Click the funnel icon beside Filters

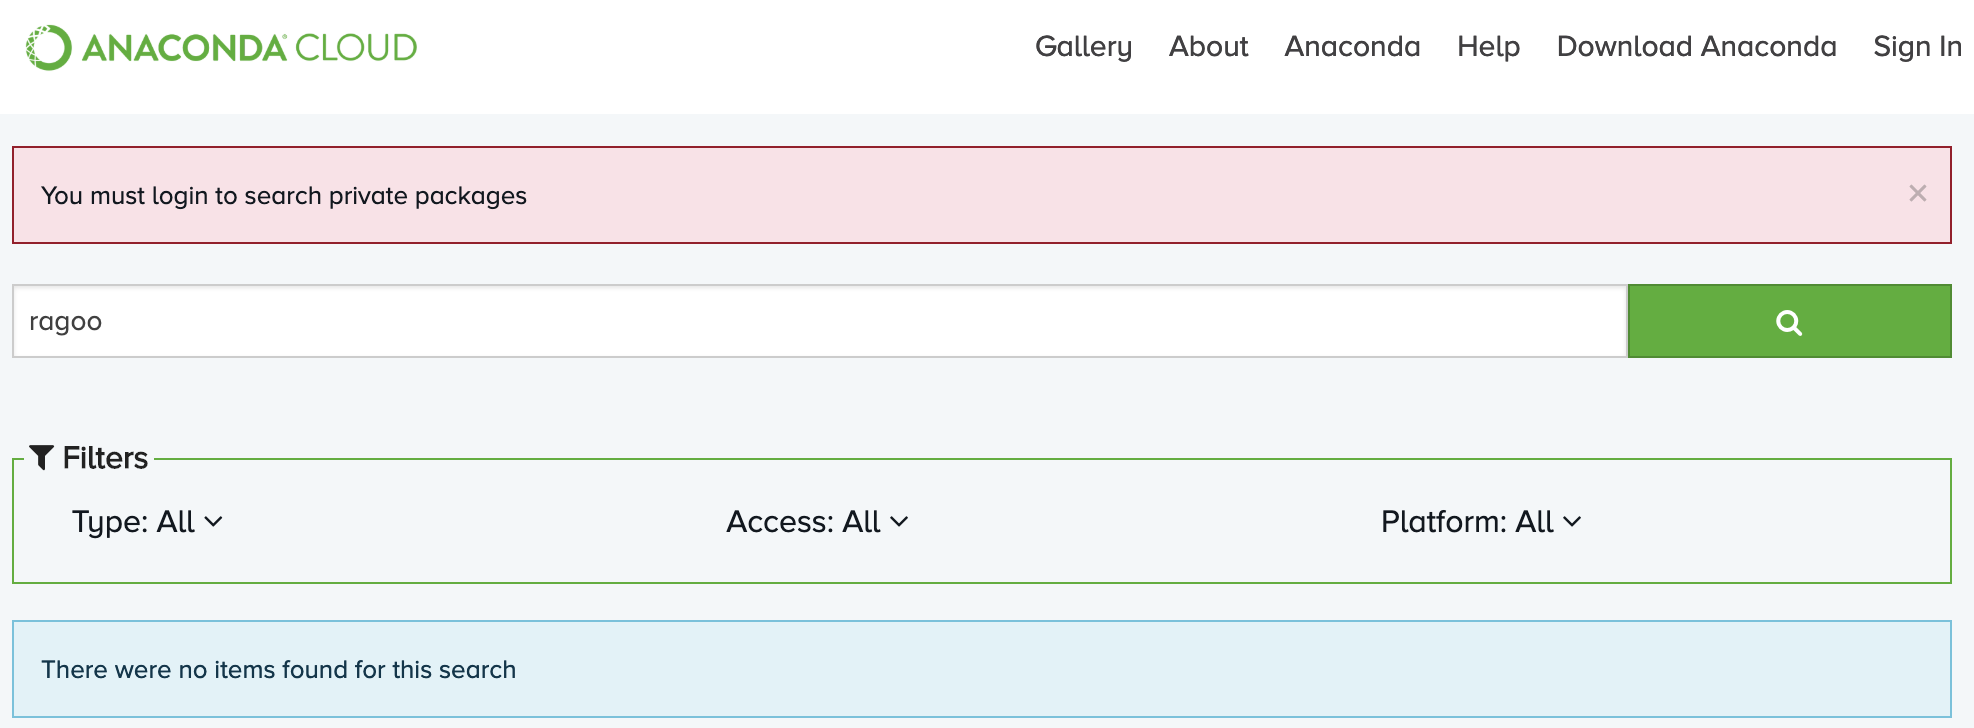pos(41,457)
